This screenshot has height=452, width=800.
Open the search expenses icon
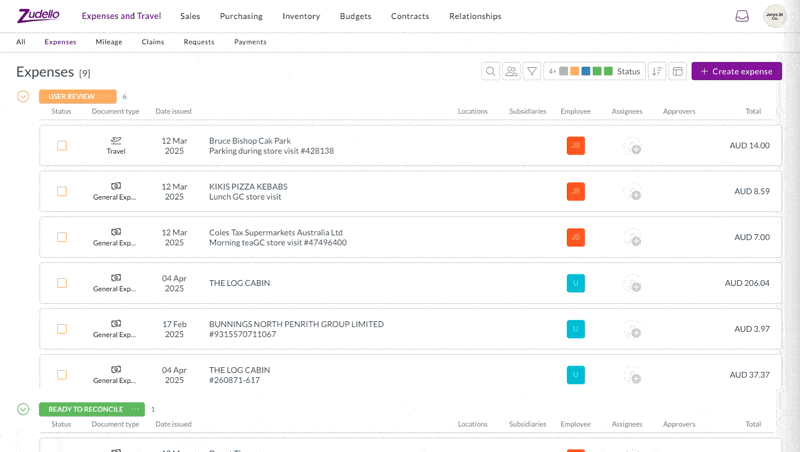tap(490, 71)
